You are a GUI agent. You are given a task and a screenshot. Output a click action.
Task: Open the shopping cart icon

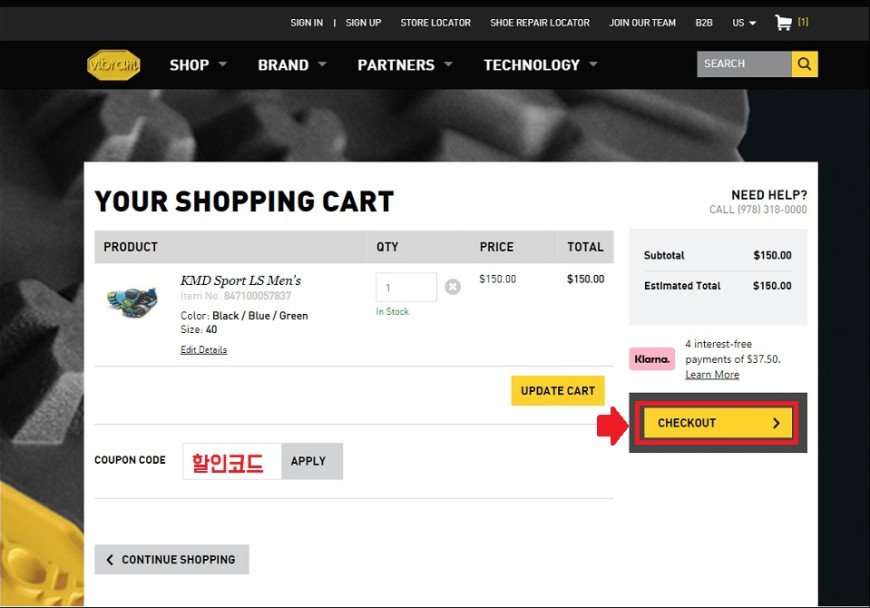pyautogui.click(x=783, y=23)
